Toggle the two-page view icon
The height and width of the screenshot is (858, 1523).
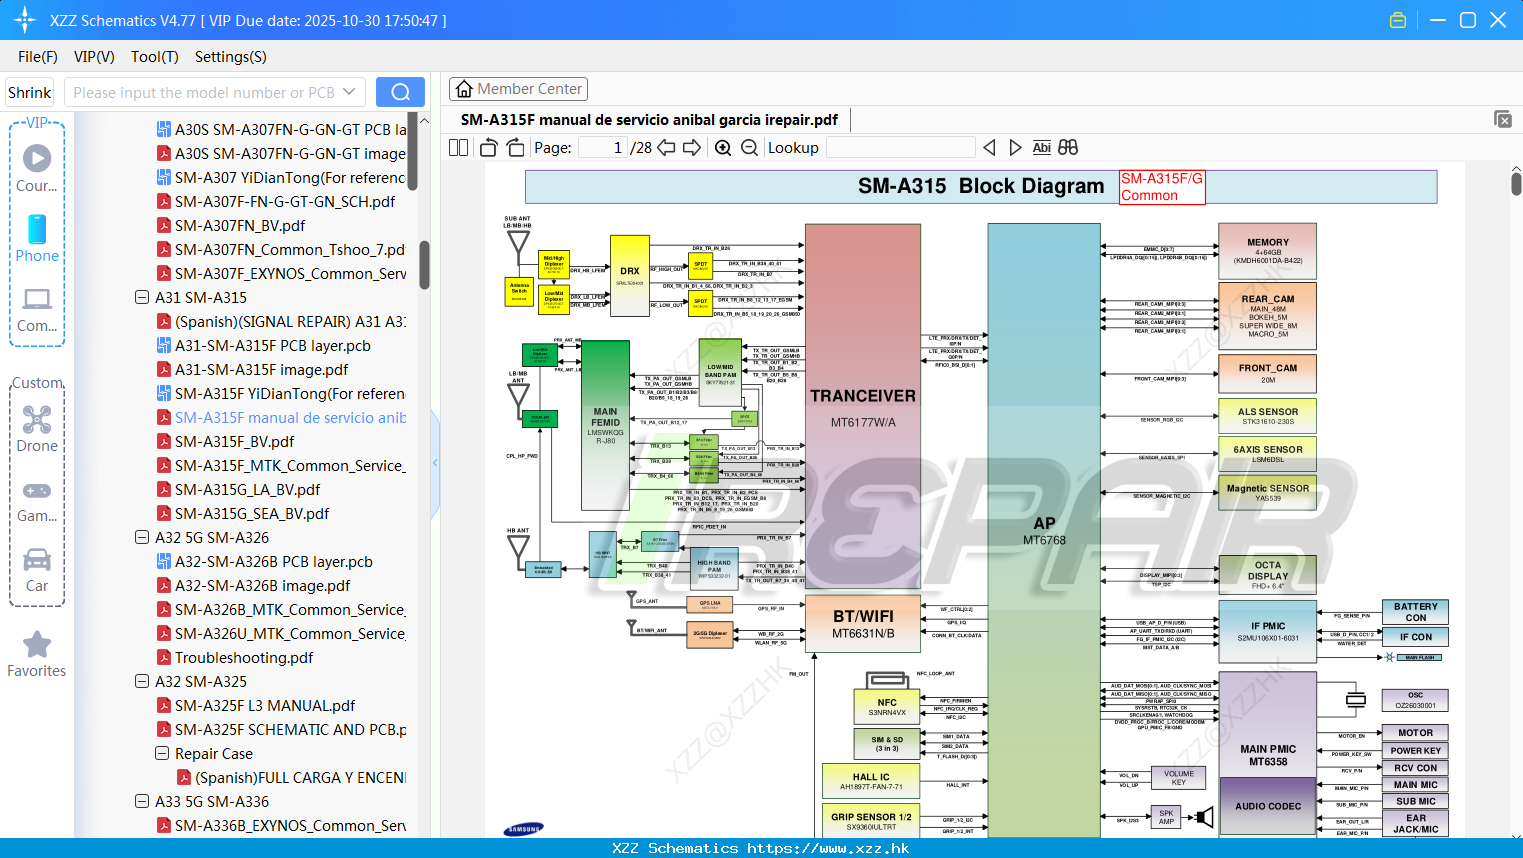point(458,147)
